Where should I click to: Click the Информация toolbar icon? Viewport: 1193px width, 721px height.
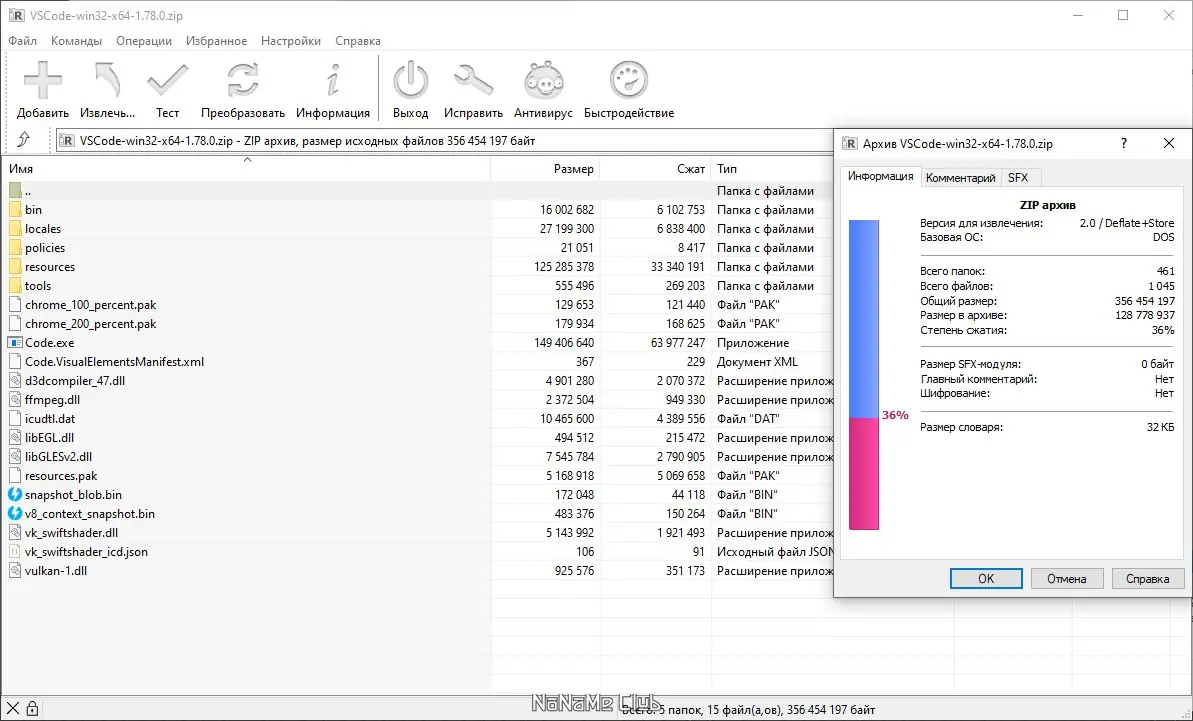(332, 80)
